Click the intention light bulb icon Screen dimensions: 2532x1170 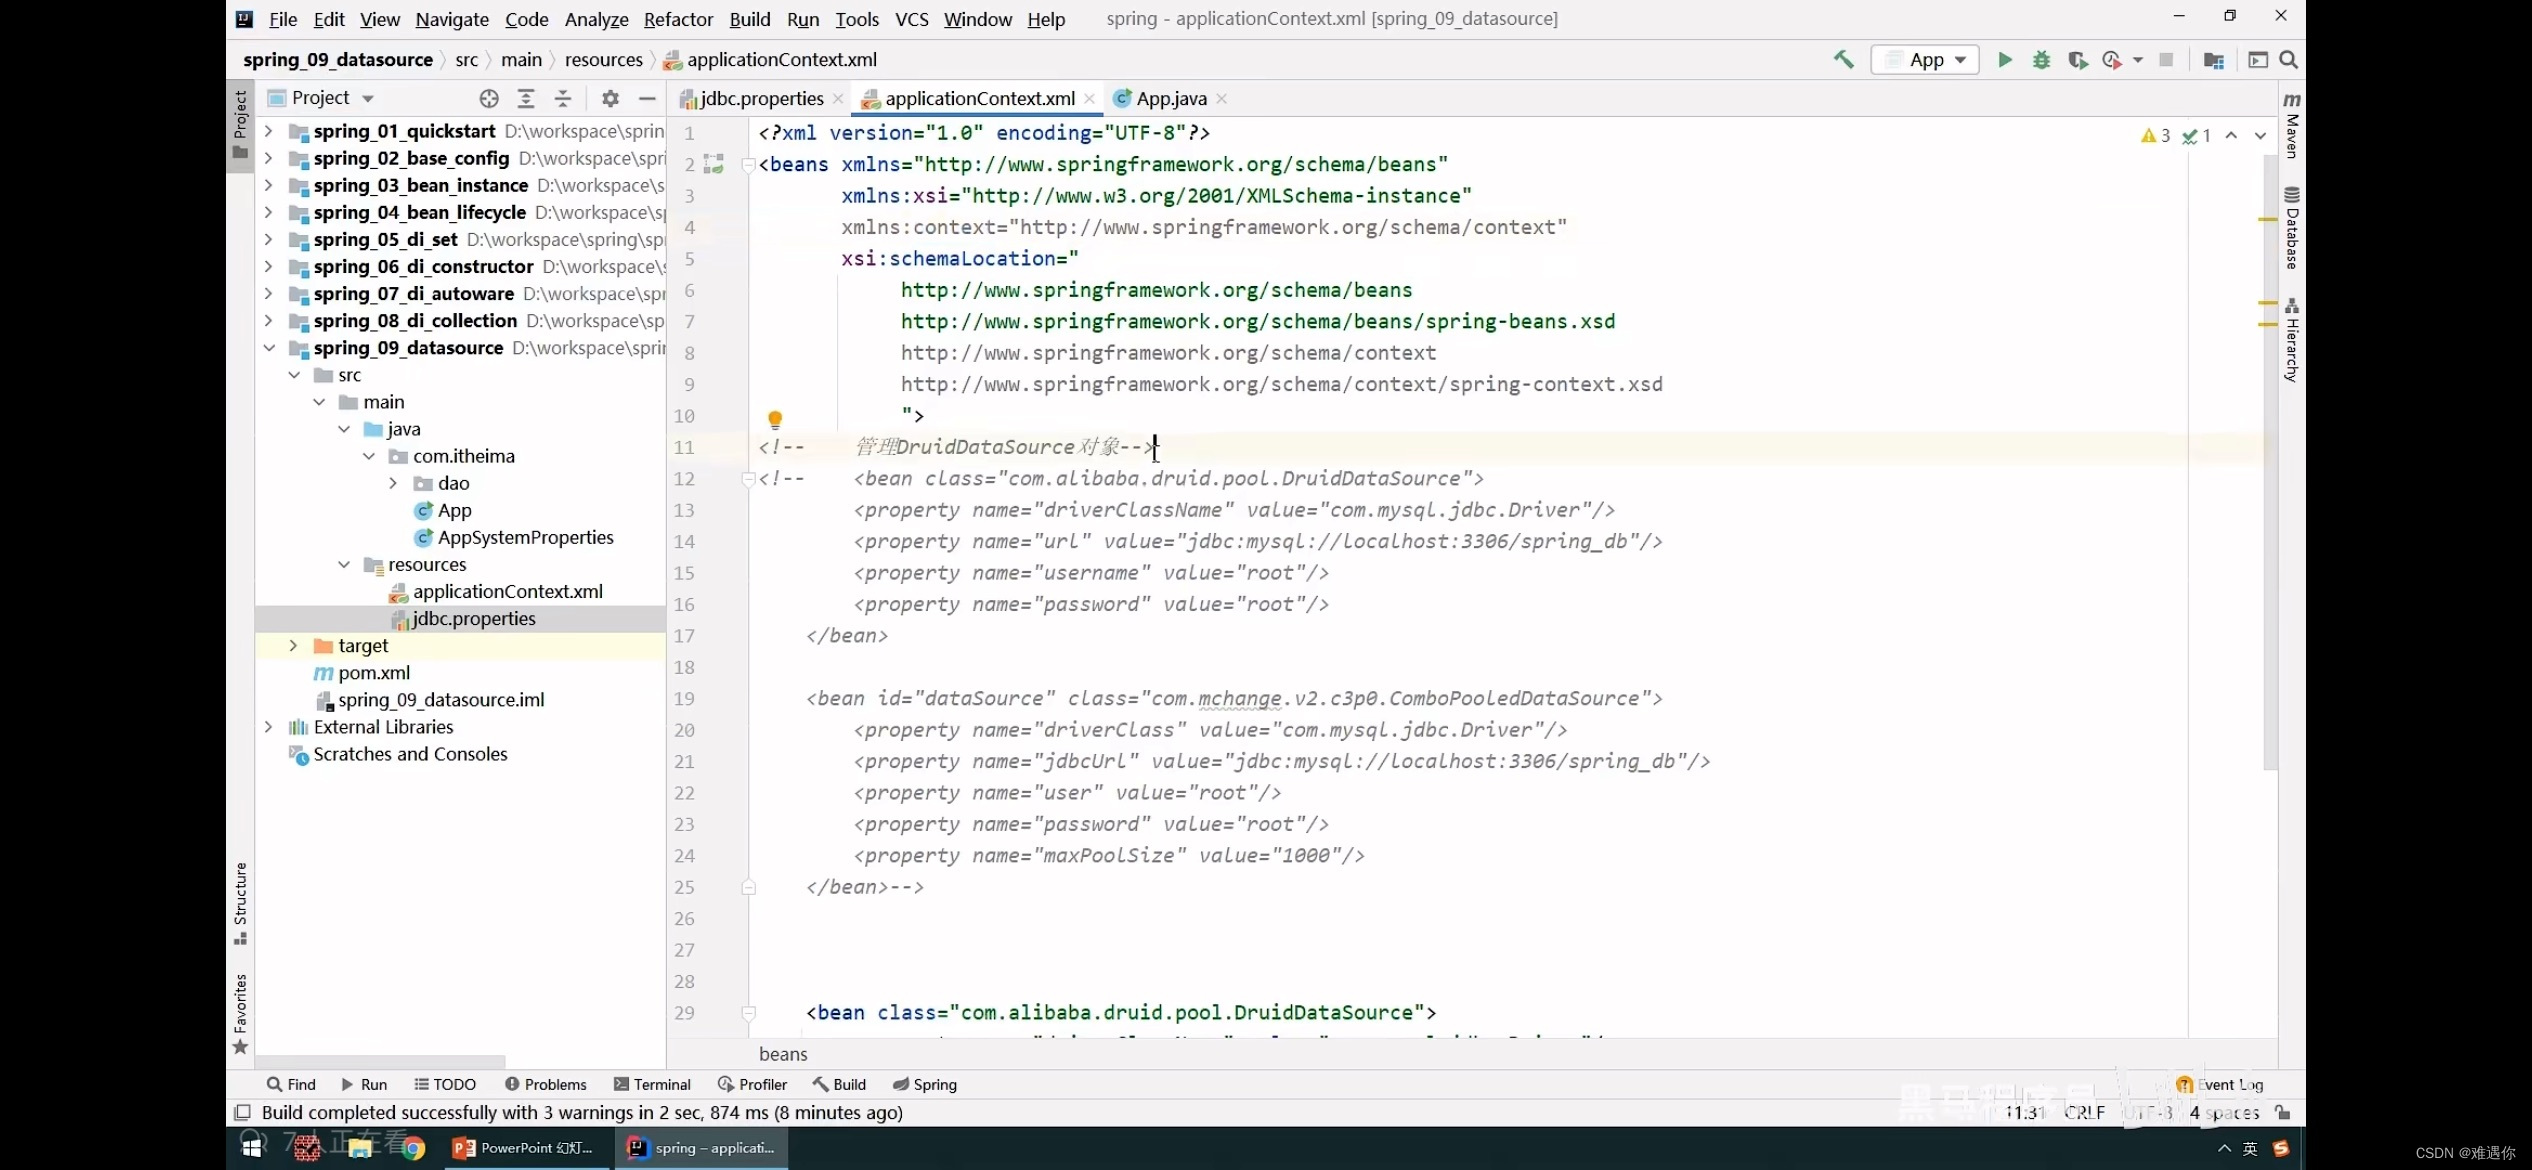pyautogui.click(x=774, y=418)
